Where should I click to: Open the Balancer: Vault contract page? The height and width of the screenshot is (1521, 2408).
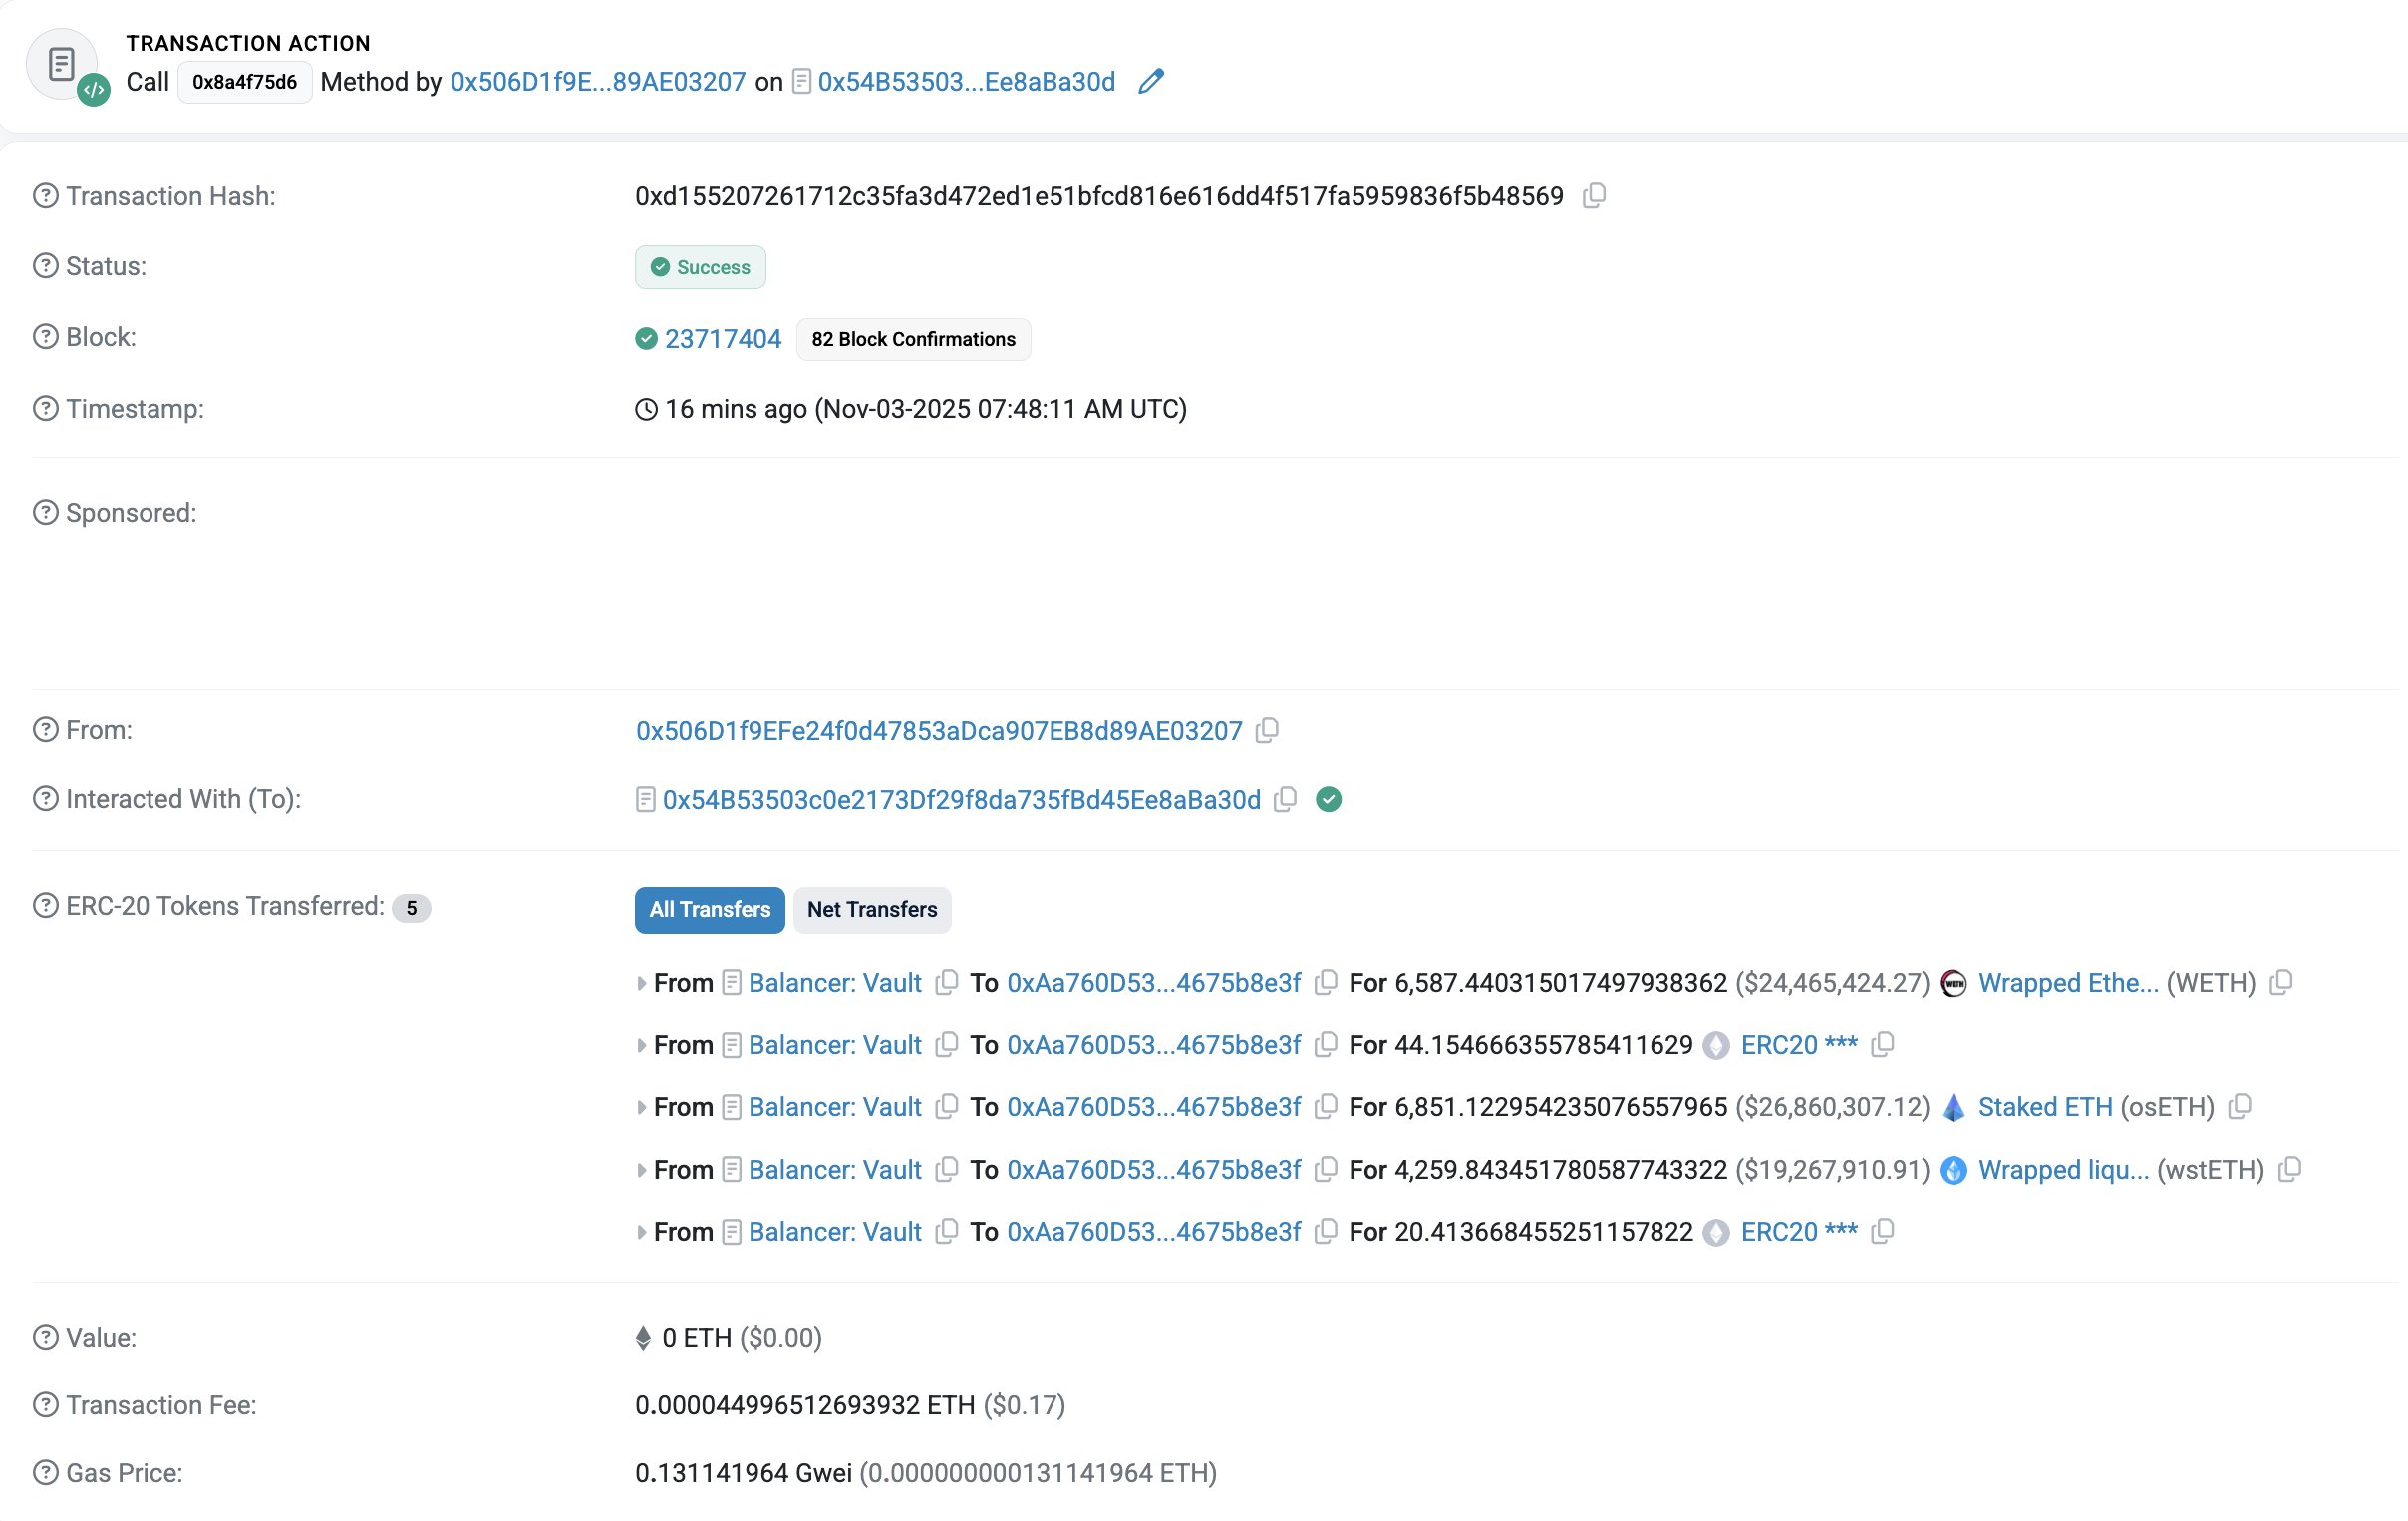(x=835, y=983)
